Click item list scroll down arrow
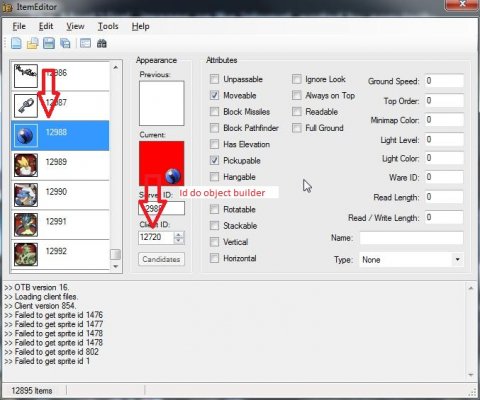The height and width of the screenshot is (400, 480). (116, 267)
